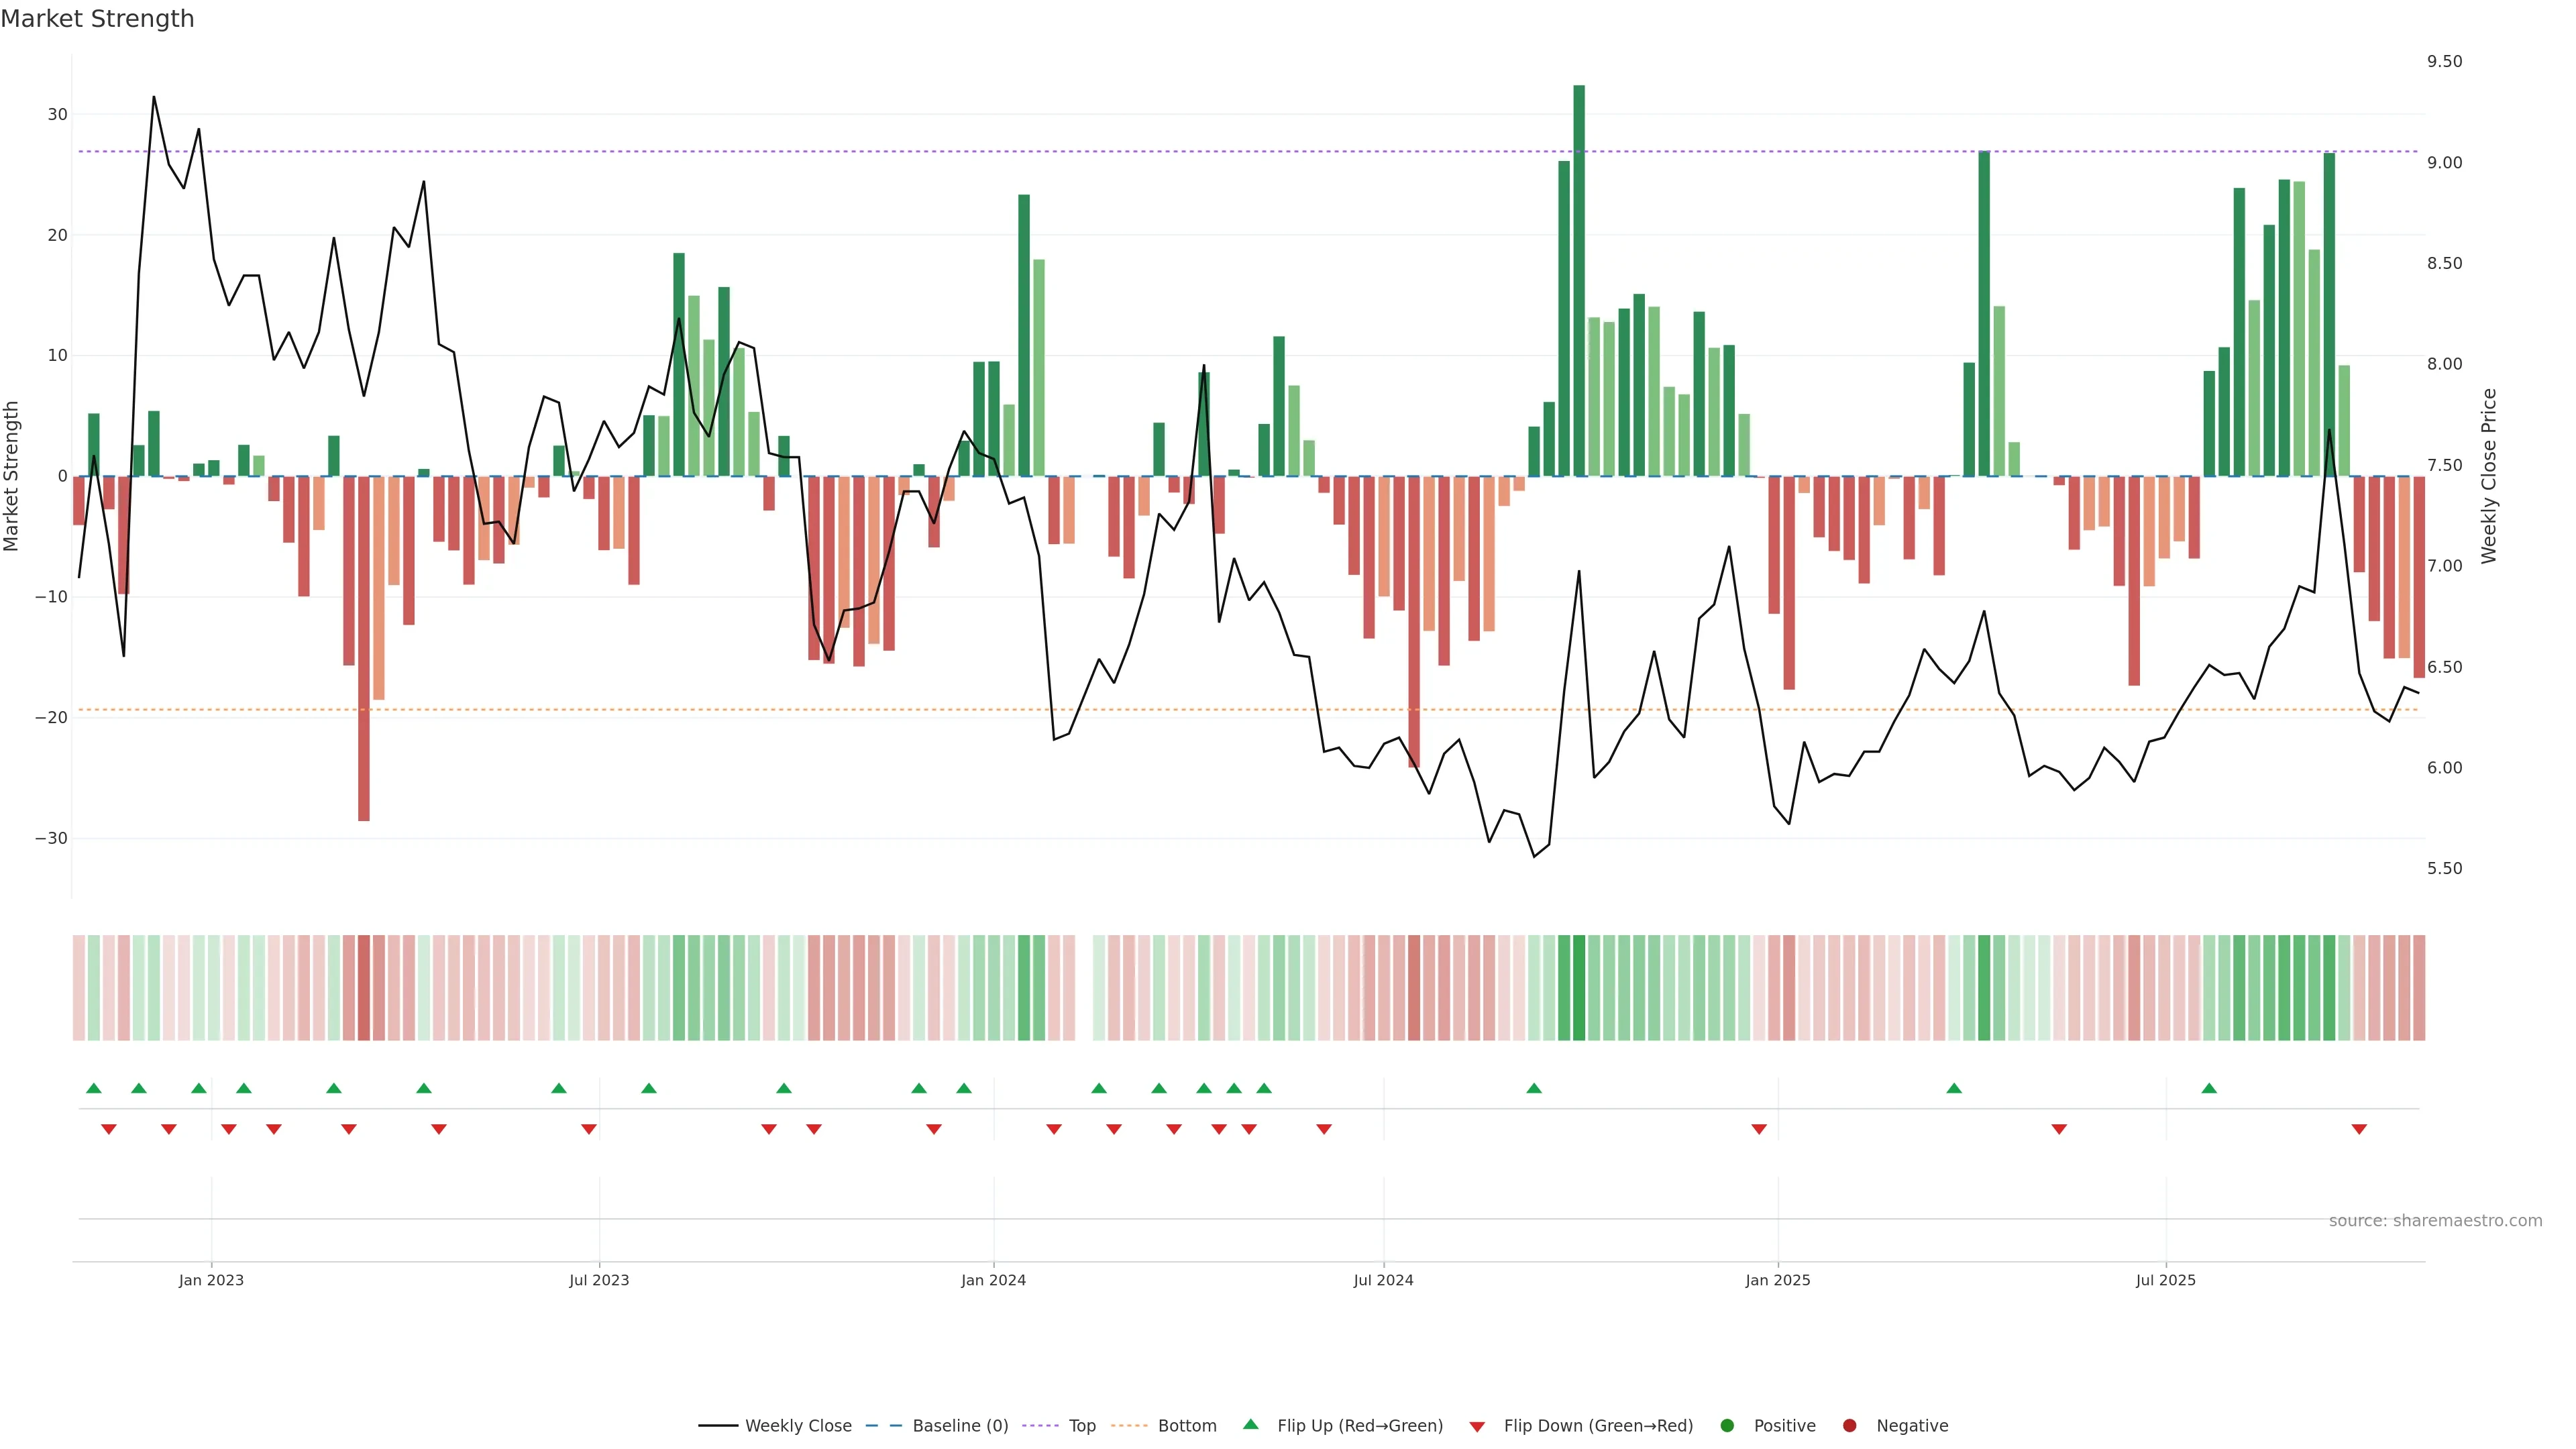Click the green Positive circle legend icon
The height and width of the screenshot is (1449, 2576).
[x=1727, y=1426]
